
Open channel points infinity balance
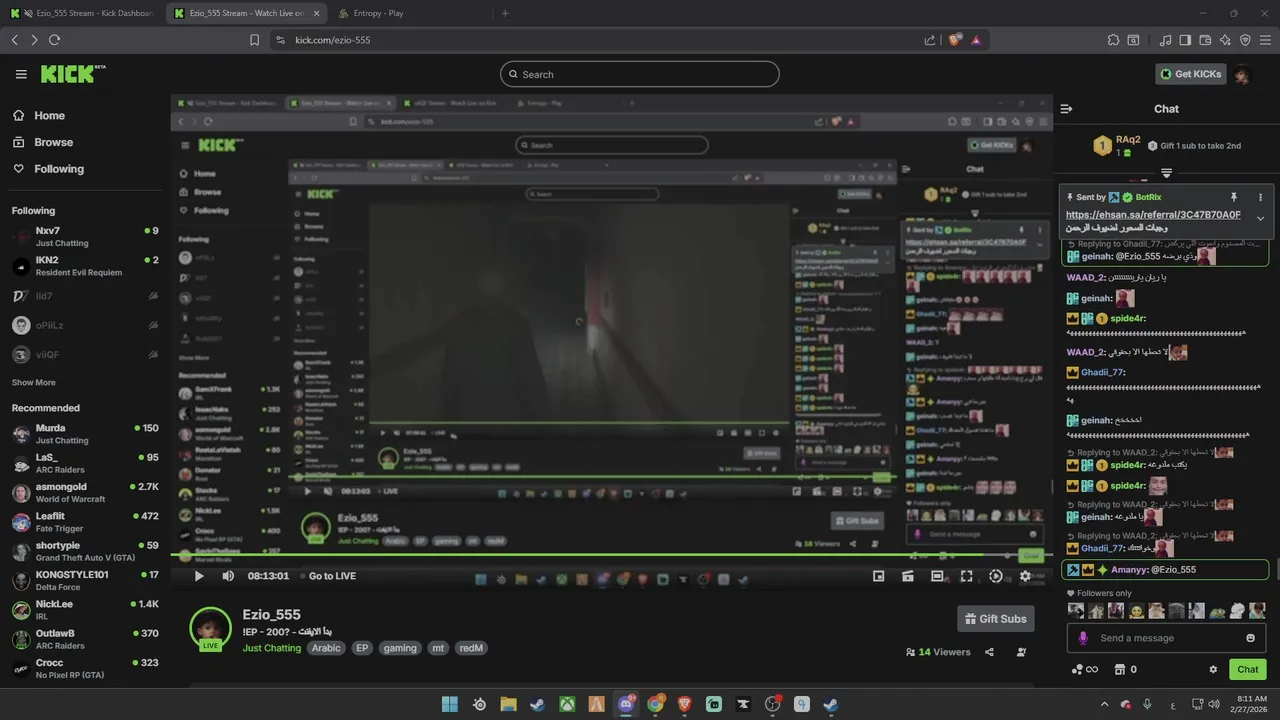1084,669
